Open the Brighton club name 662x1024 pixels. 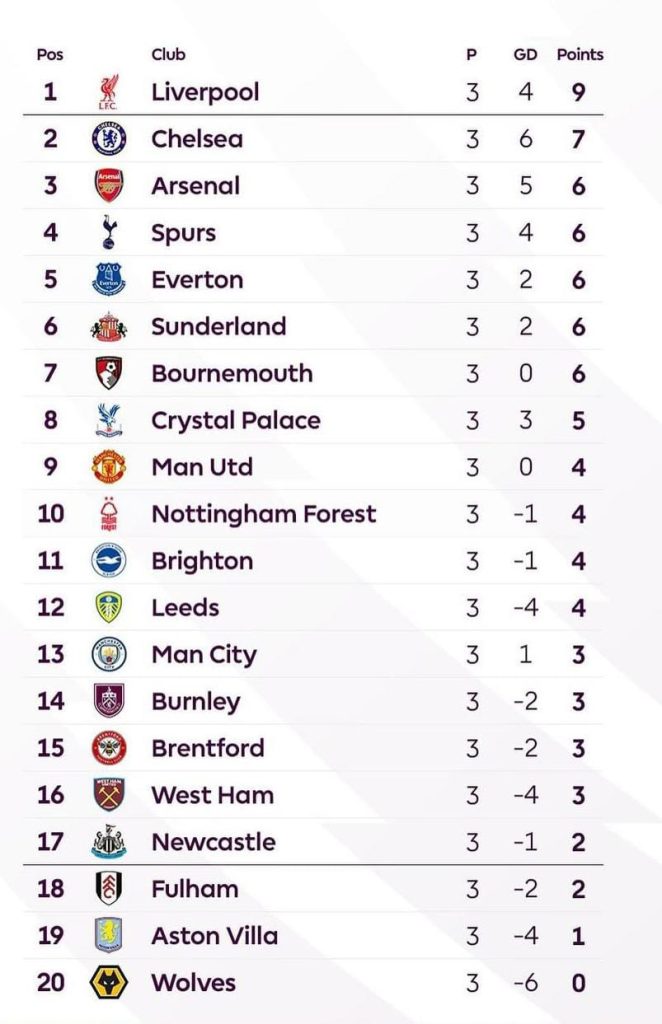tap(202, 561)
